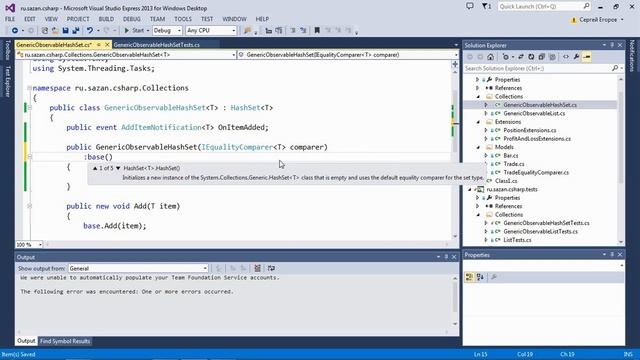Image resolution: width=640 pixels, height=360 pixels.
Task: Open the TEST menu
Action: coord(207,19)
